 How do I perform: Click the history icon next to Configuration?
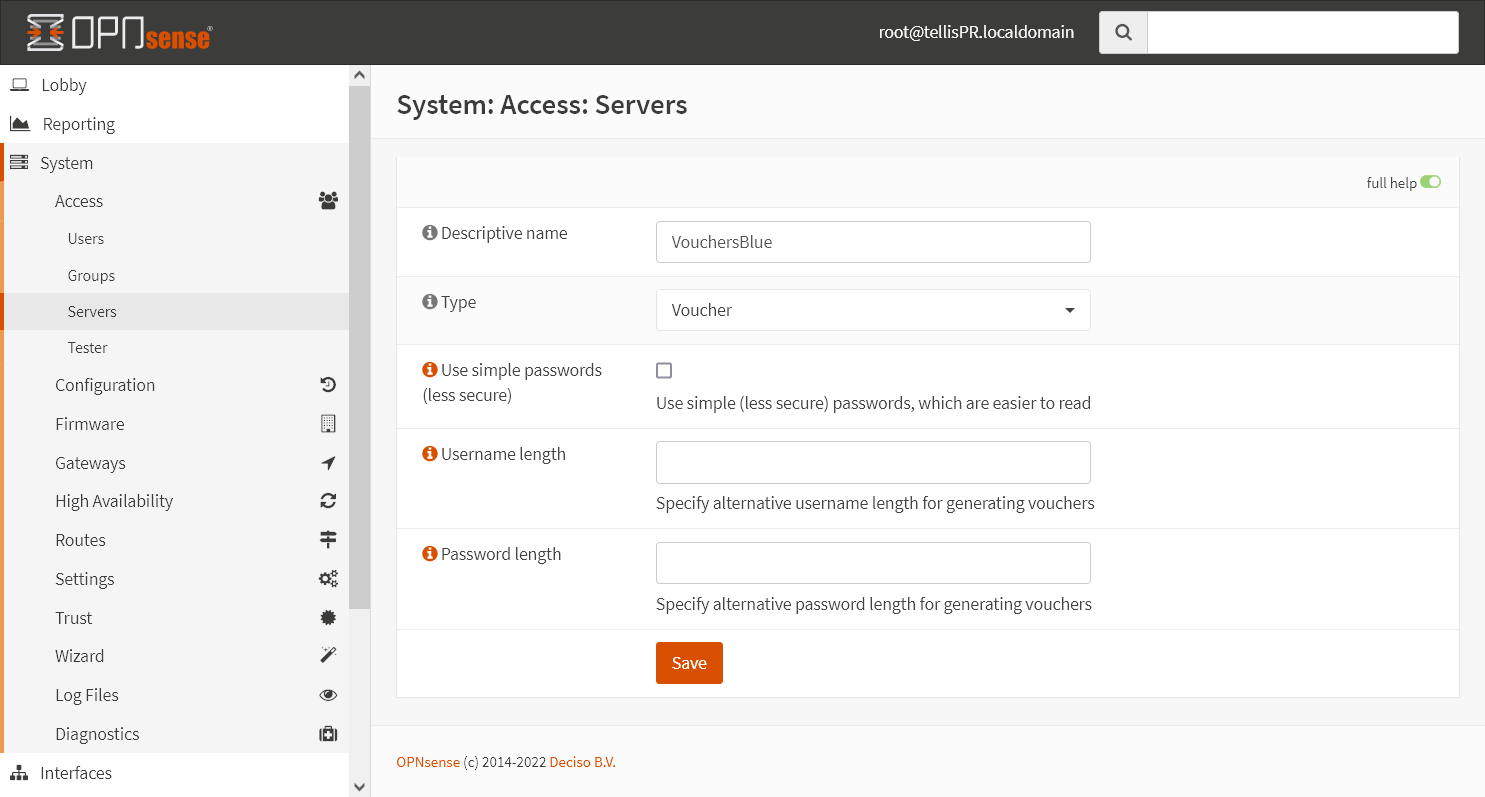click(328, 384)
